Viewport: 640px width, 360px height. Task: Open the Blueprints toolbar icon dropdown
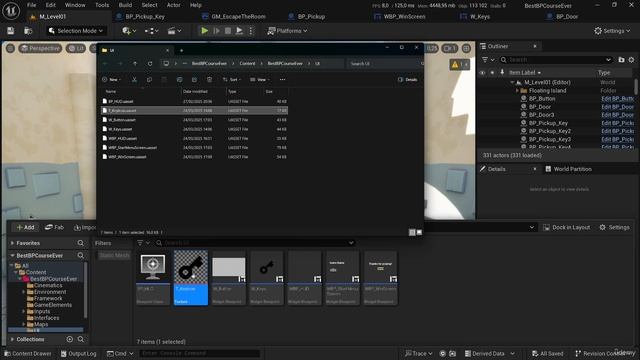tap(151, 31)
